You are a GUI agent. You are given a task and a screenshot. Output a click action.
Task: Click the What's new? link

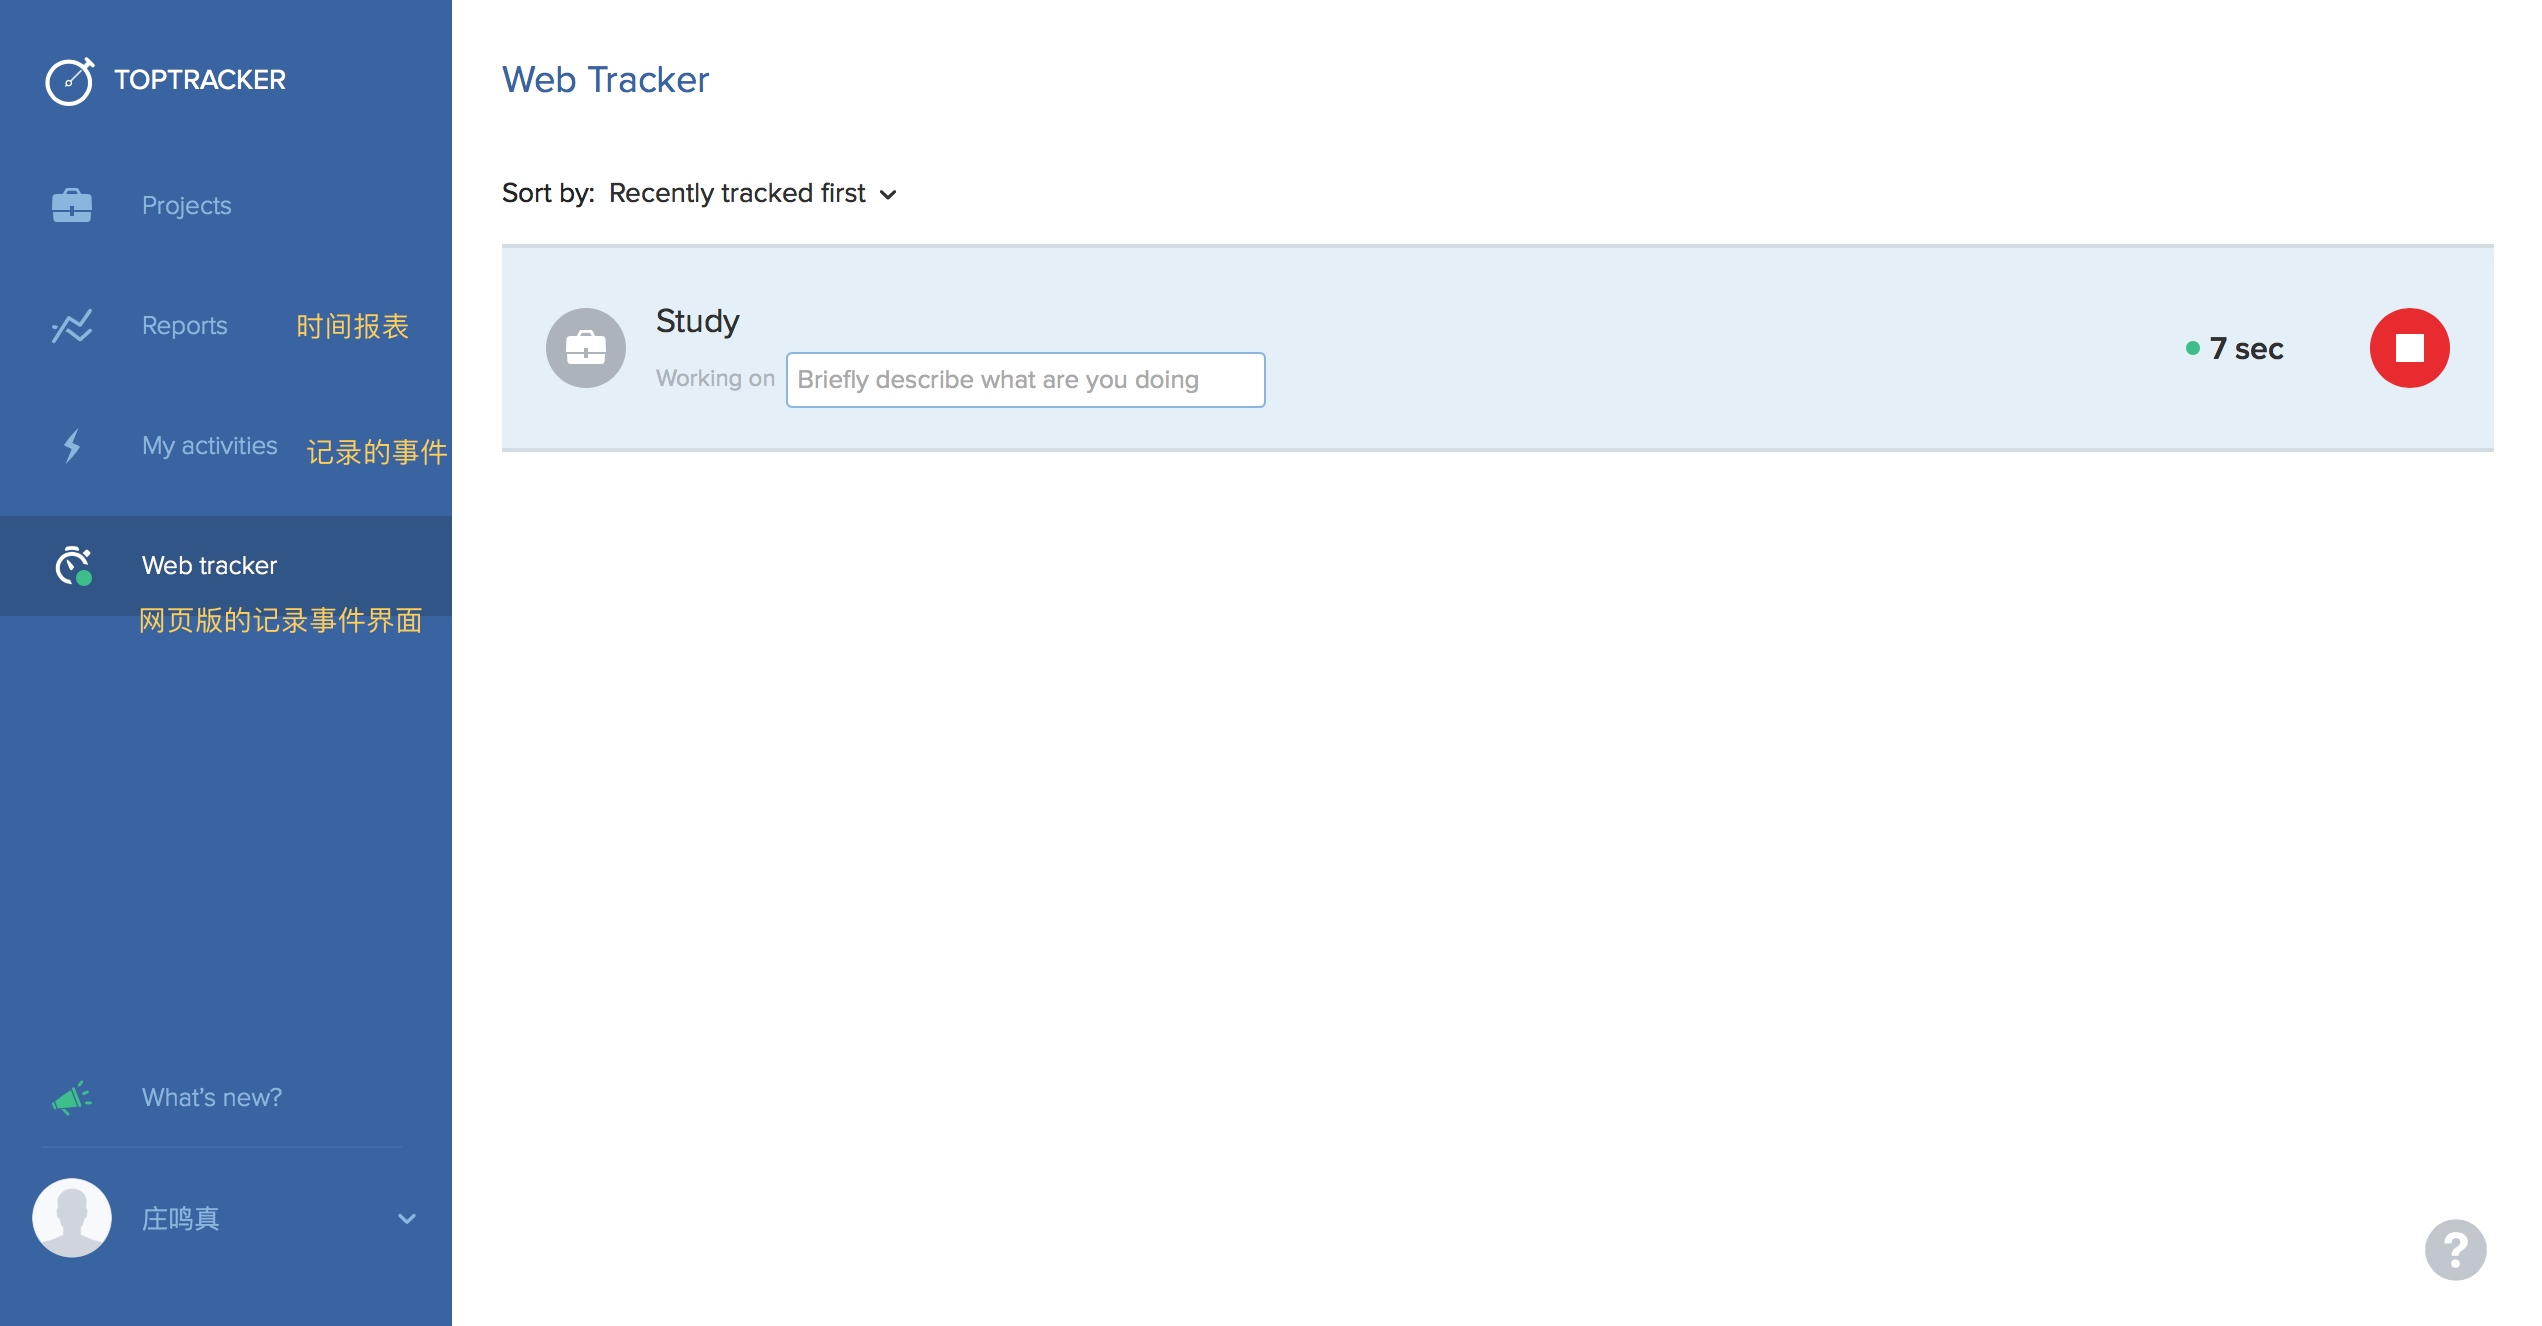pyautogui.click(x=212, y=1097)
